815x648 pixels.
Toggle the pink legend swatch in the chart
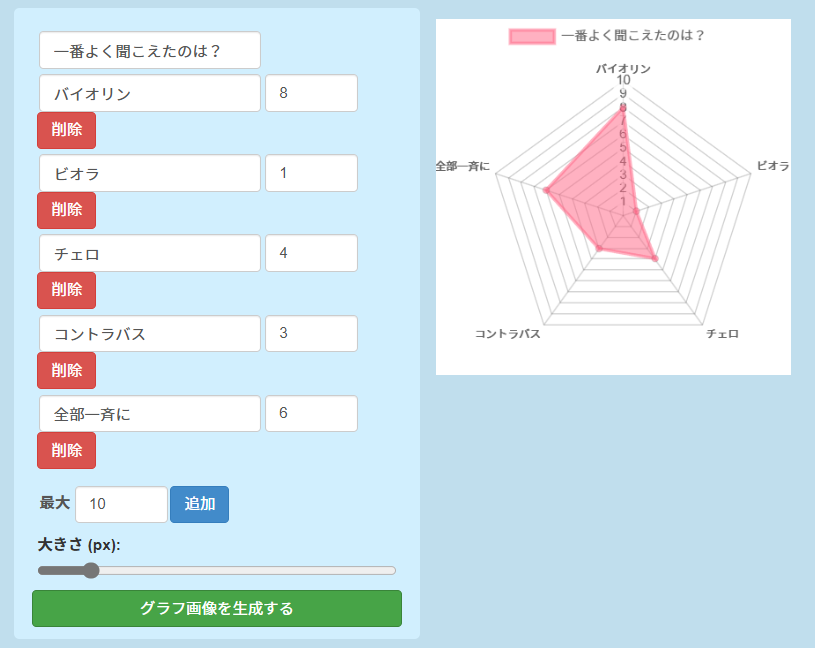[x=532, y=36]
